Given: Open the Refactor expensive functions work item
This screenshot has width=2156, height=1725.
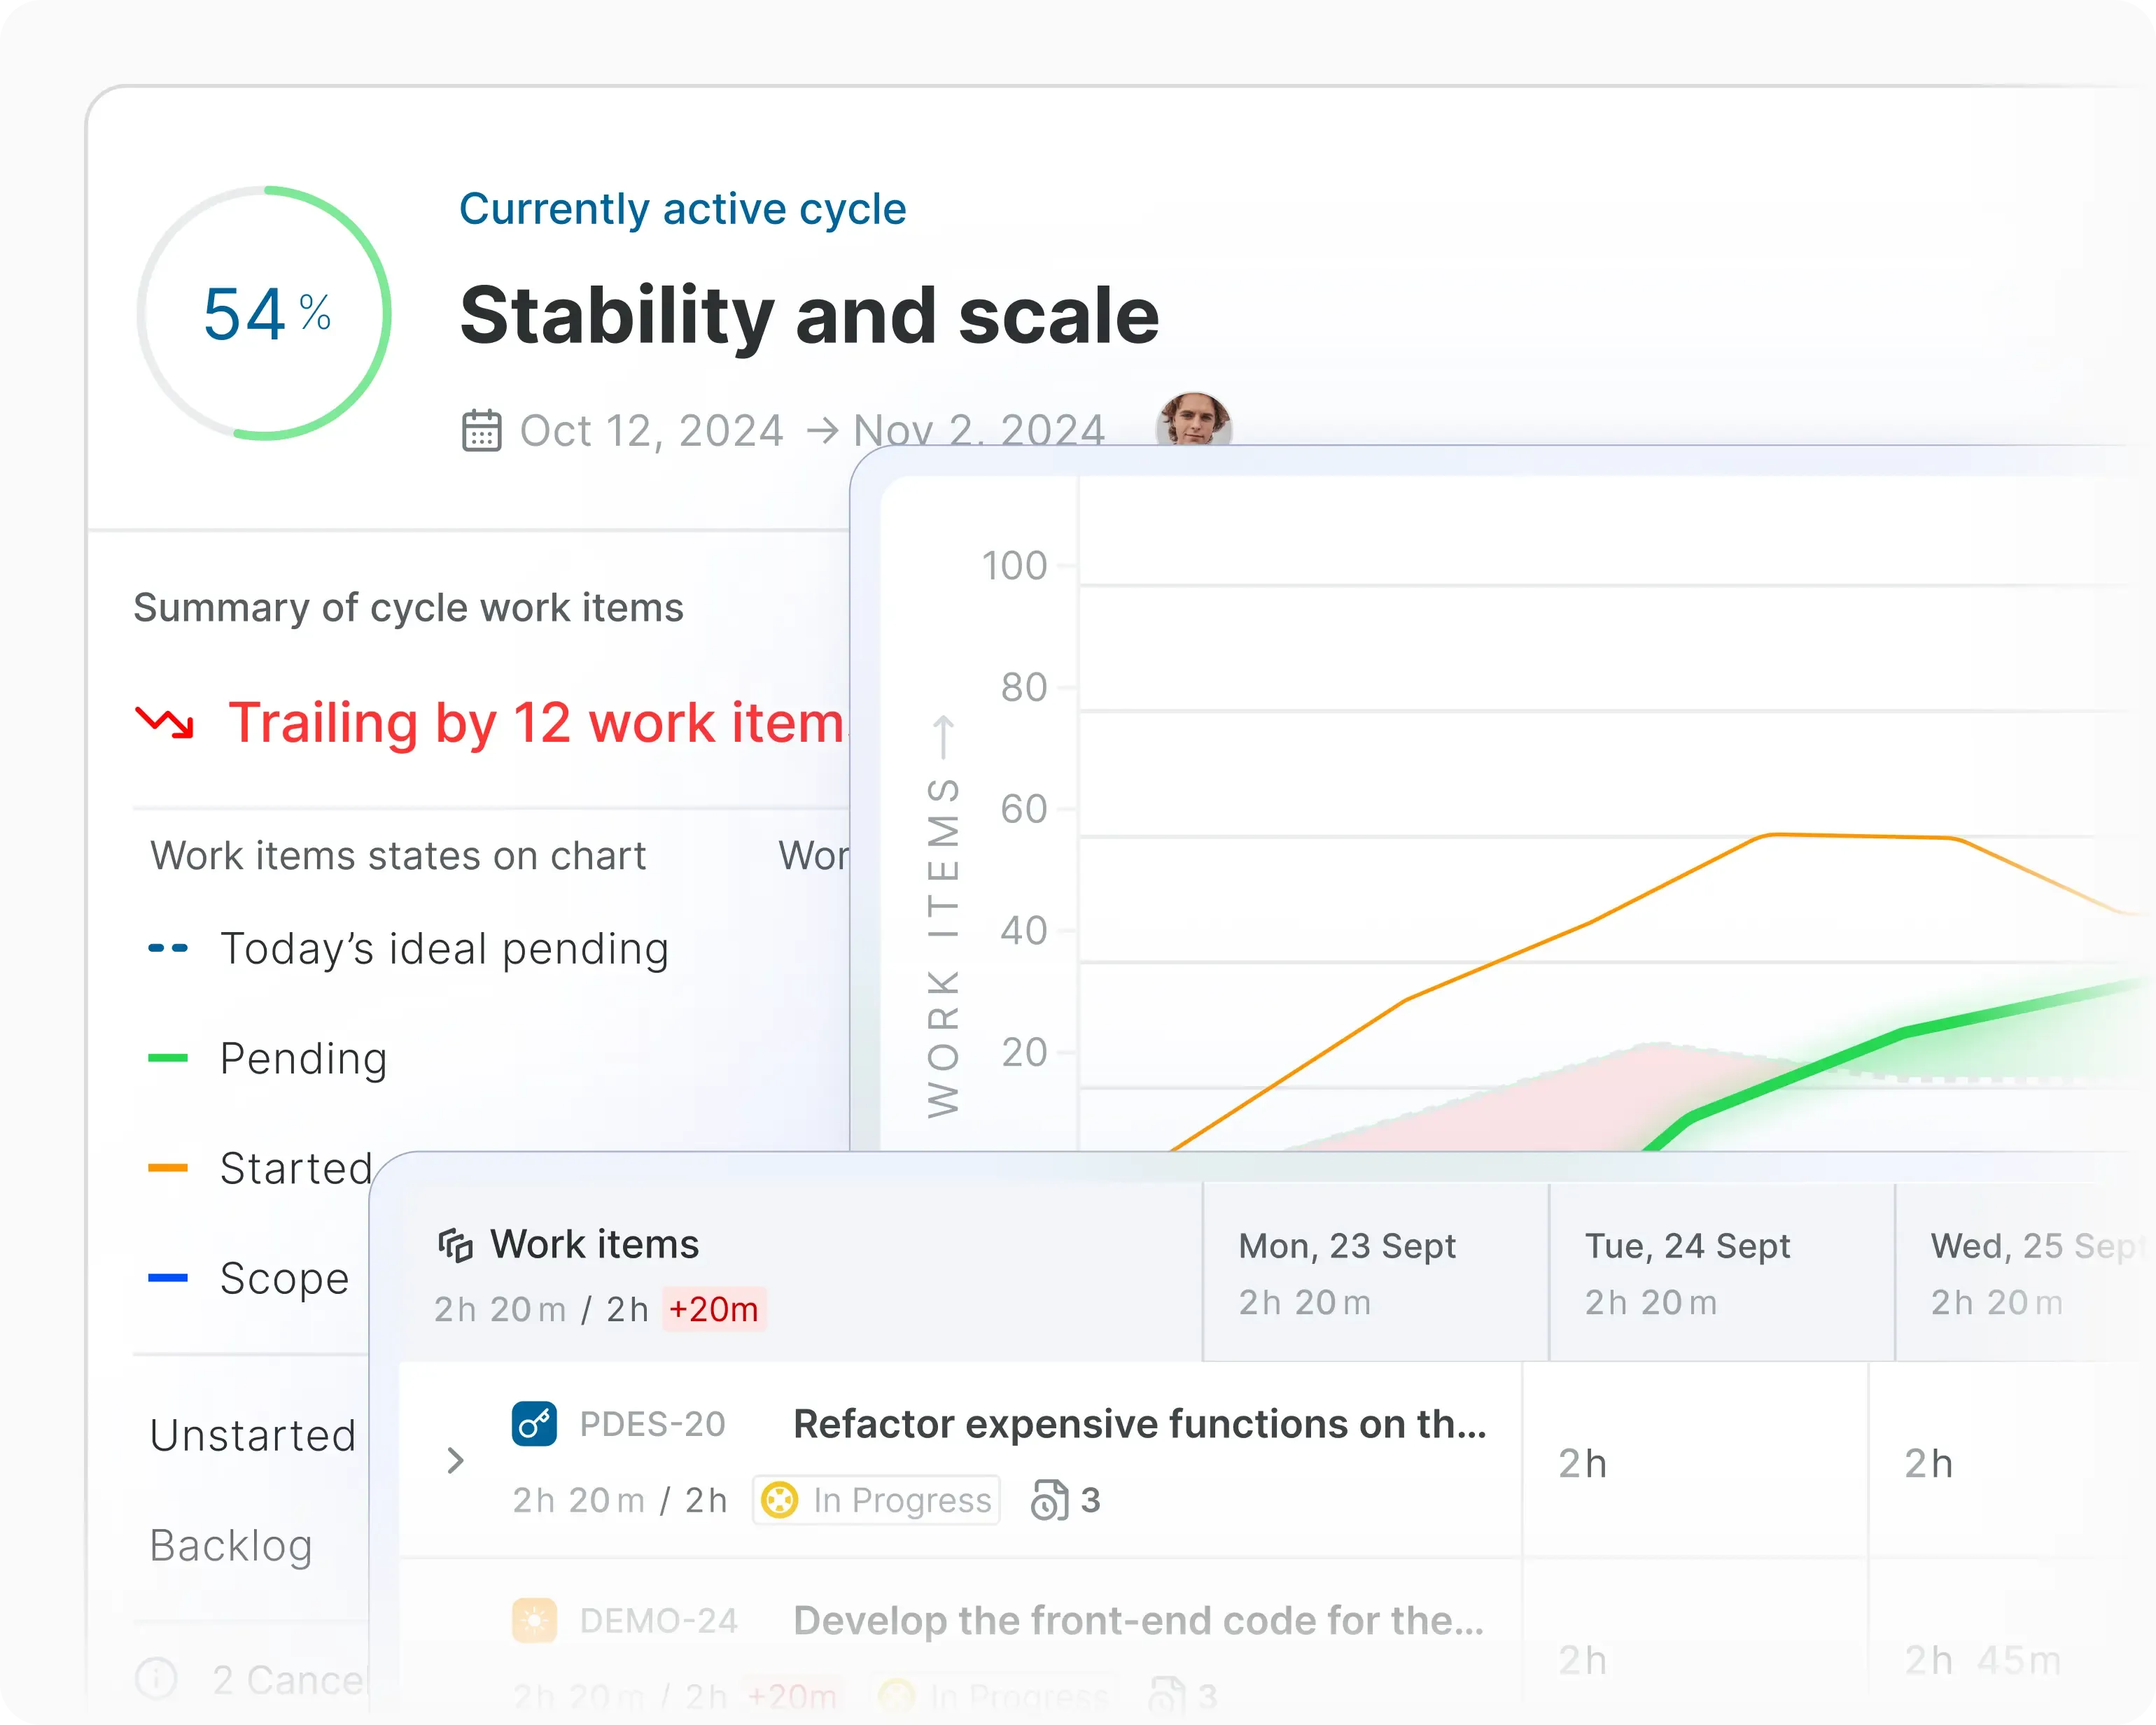Looking at the screenshot, I should coord(1139,1424).
